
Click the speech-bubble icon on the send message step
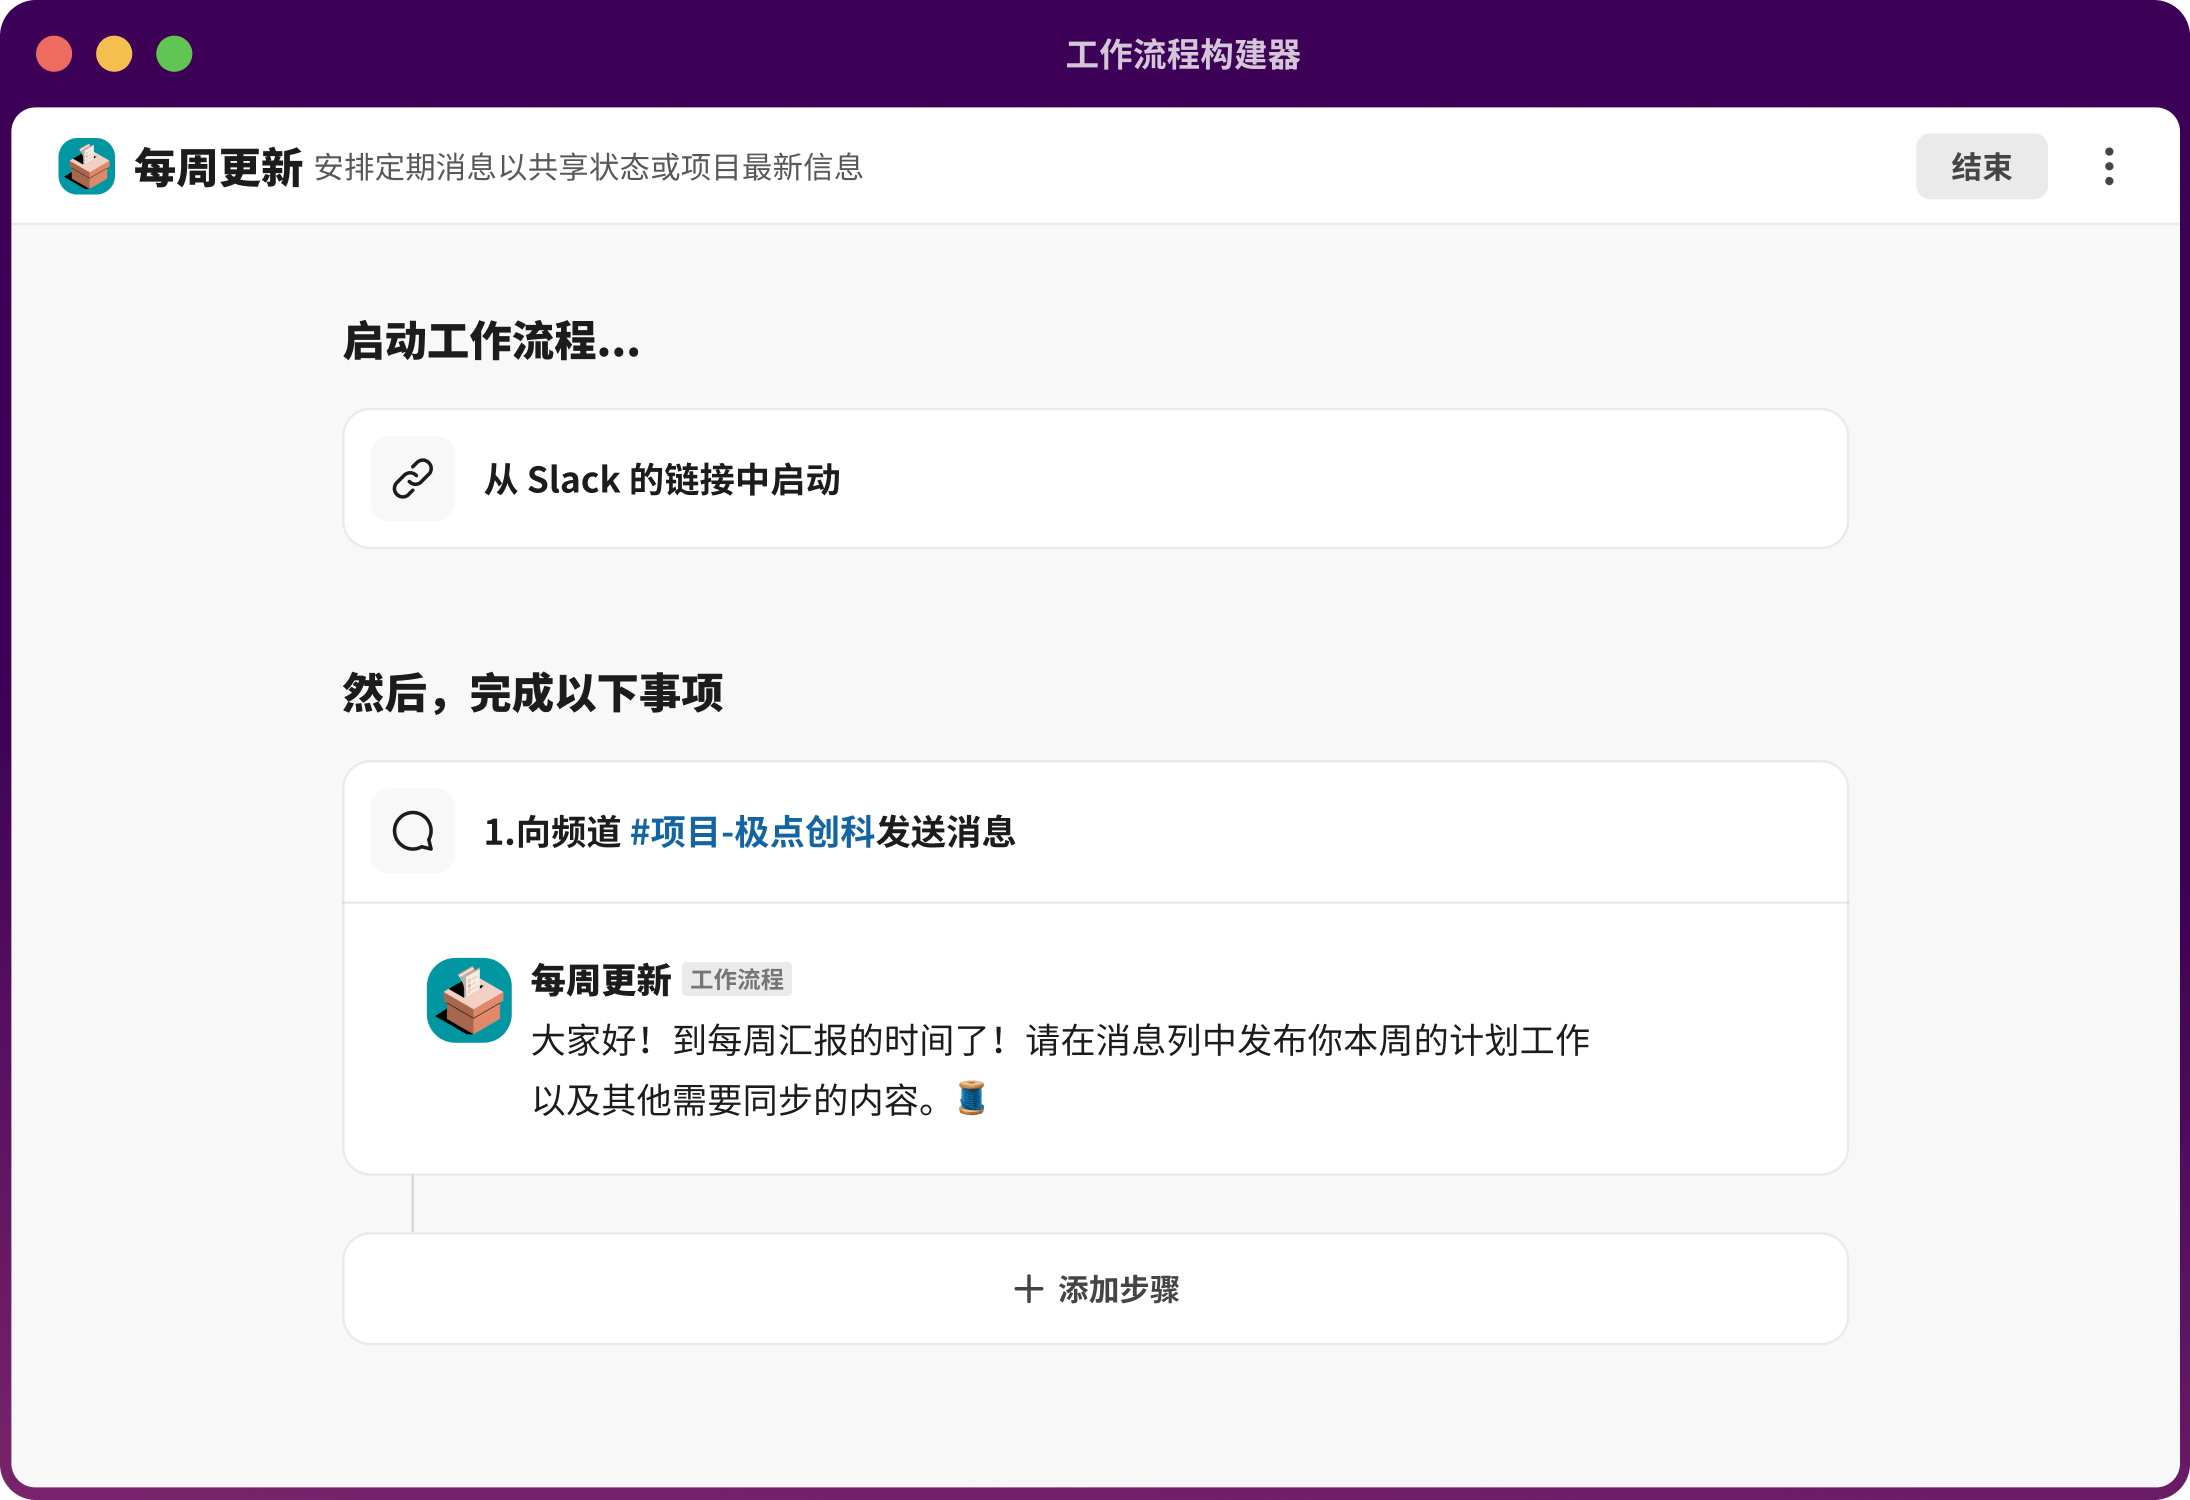coord(413,831)
